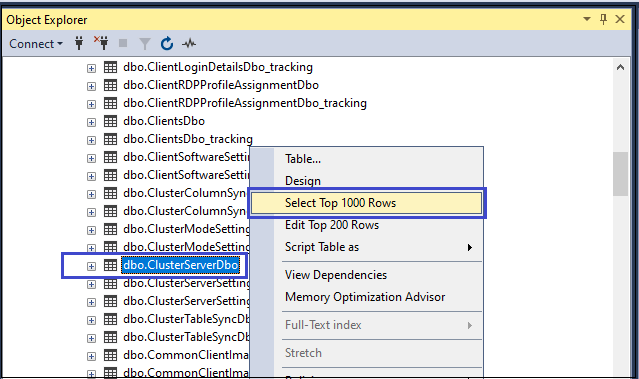This screenshot has height=379, width=639.
Task: Select dbo.ClientRDPProfileAssignmentDbo table
Action: (221, 85)
